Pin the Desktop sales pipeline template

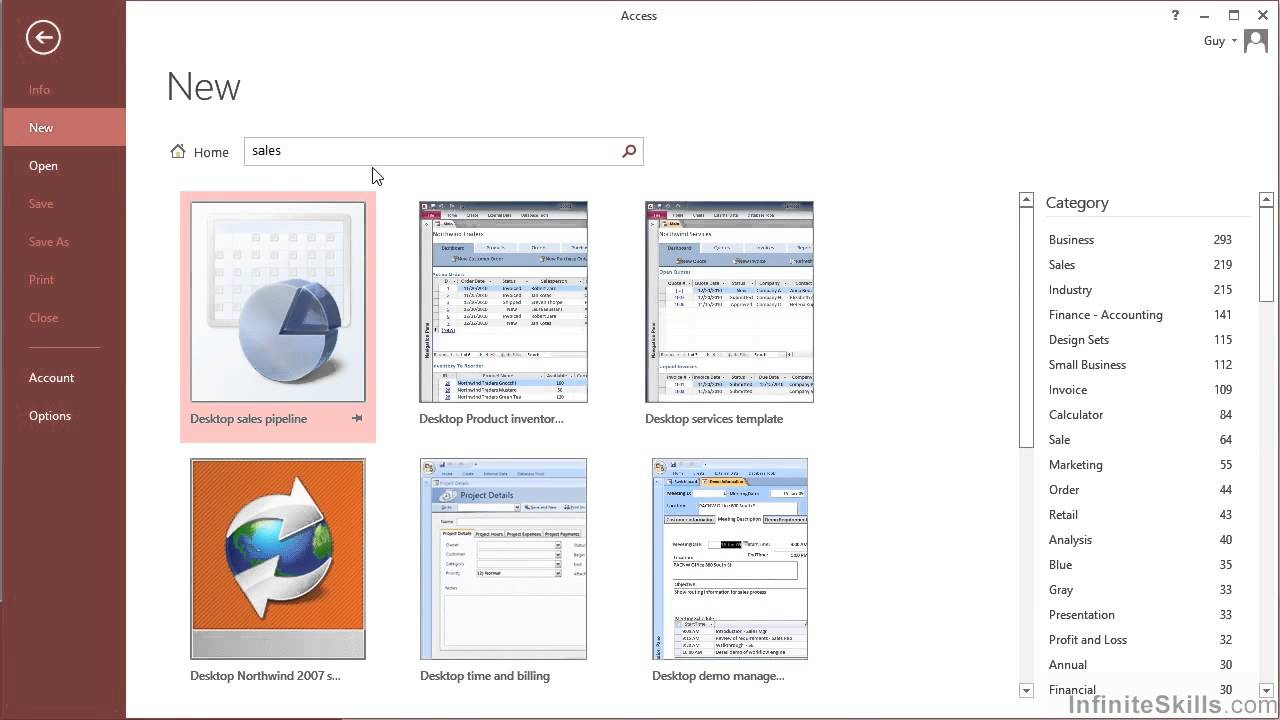coord(357,419)
